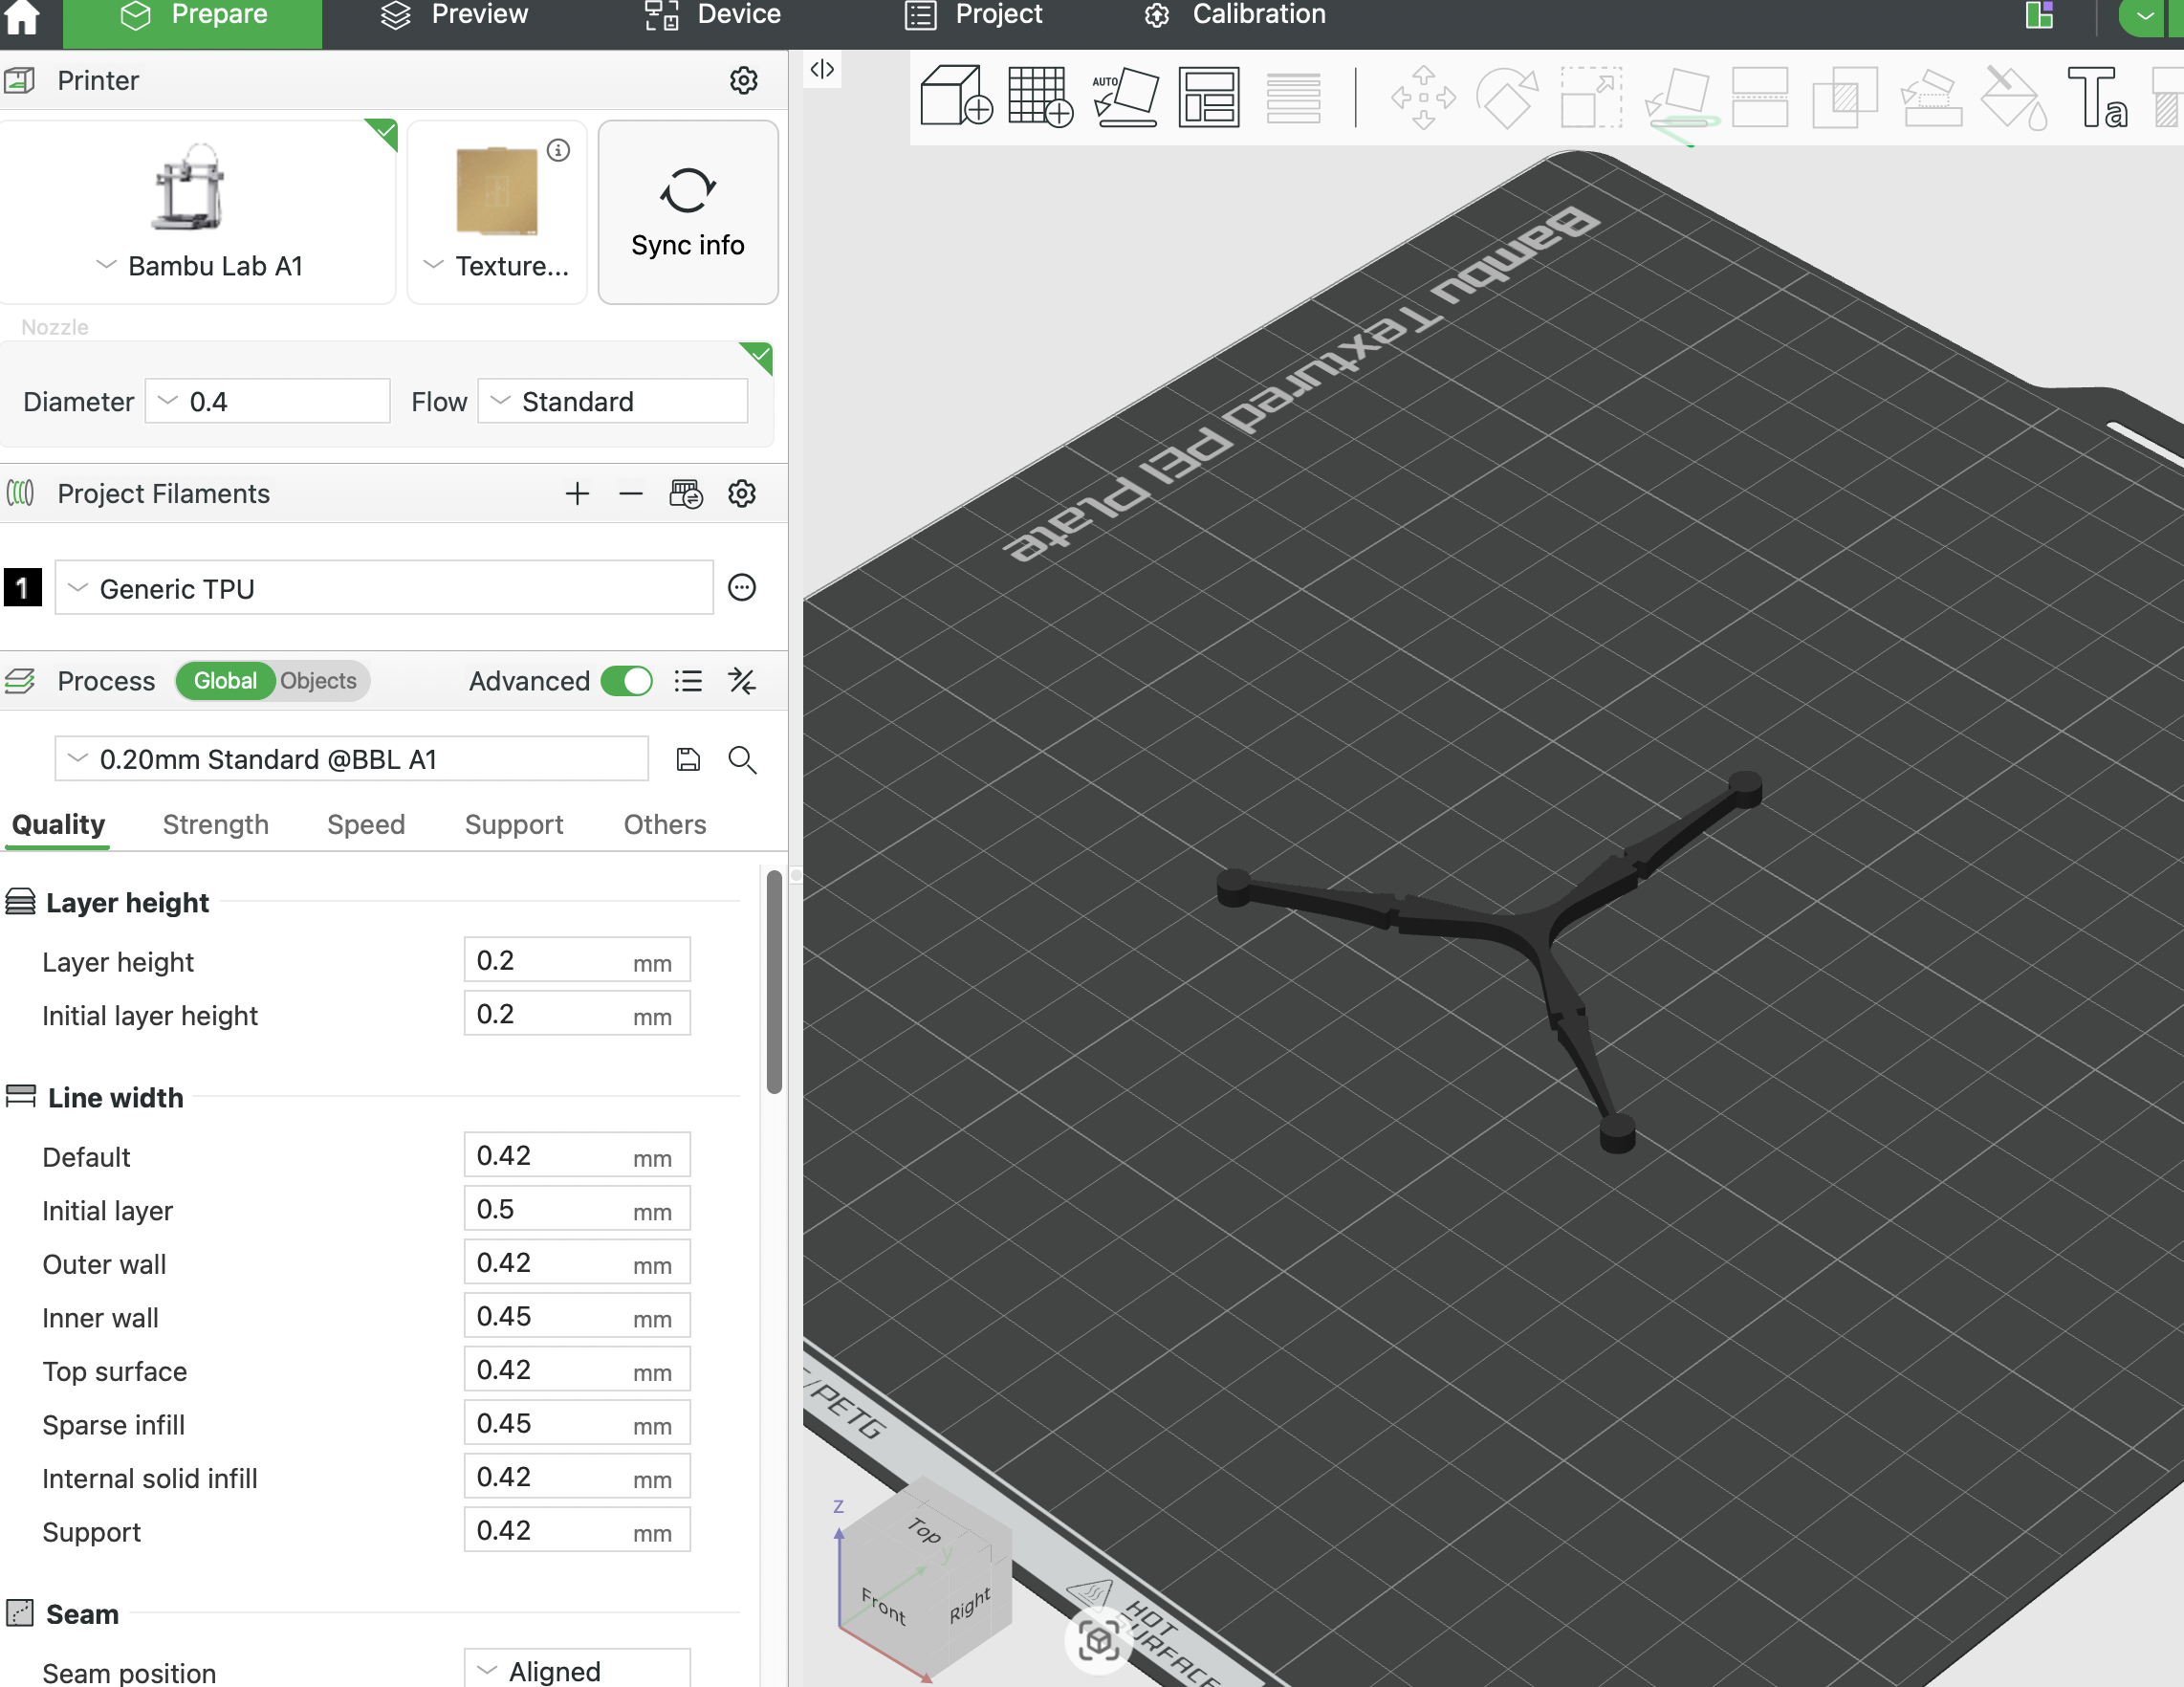Open printer settings gear

[743, 80]
